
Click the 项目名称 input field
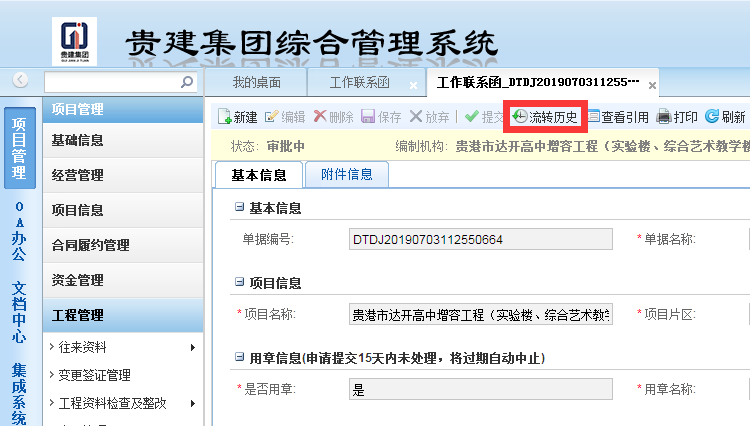[480, 315]
